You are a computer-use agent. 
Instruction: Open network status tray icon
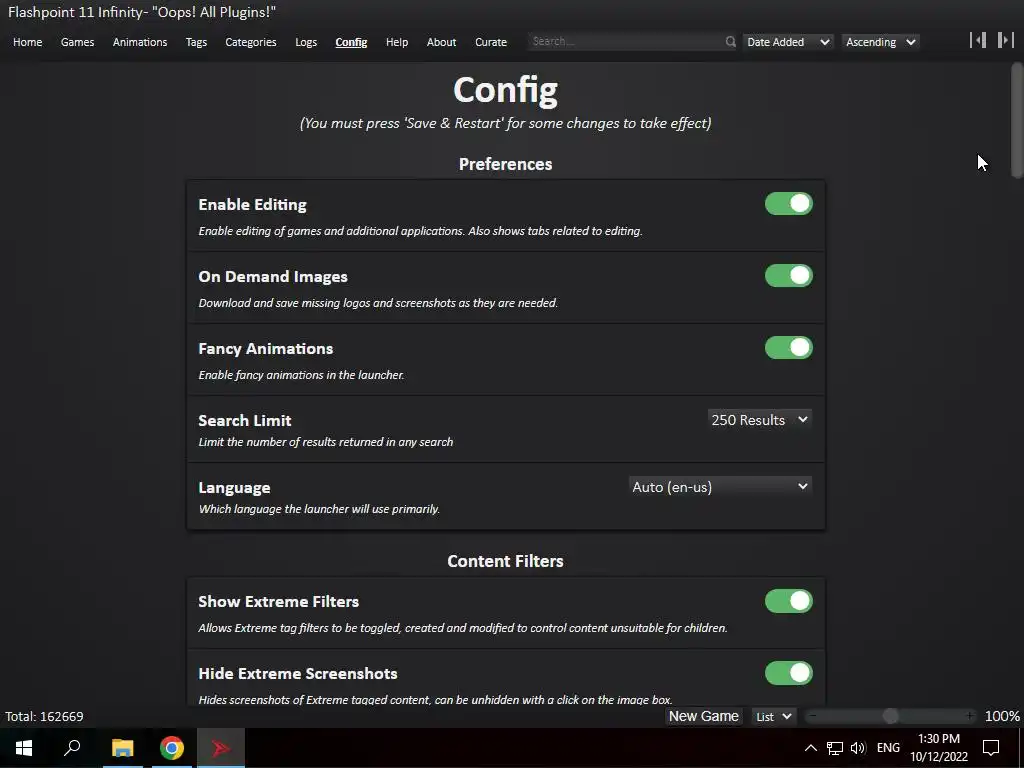click(x=835, y=748)
